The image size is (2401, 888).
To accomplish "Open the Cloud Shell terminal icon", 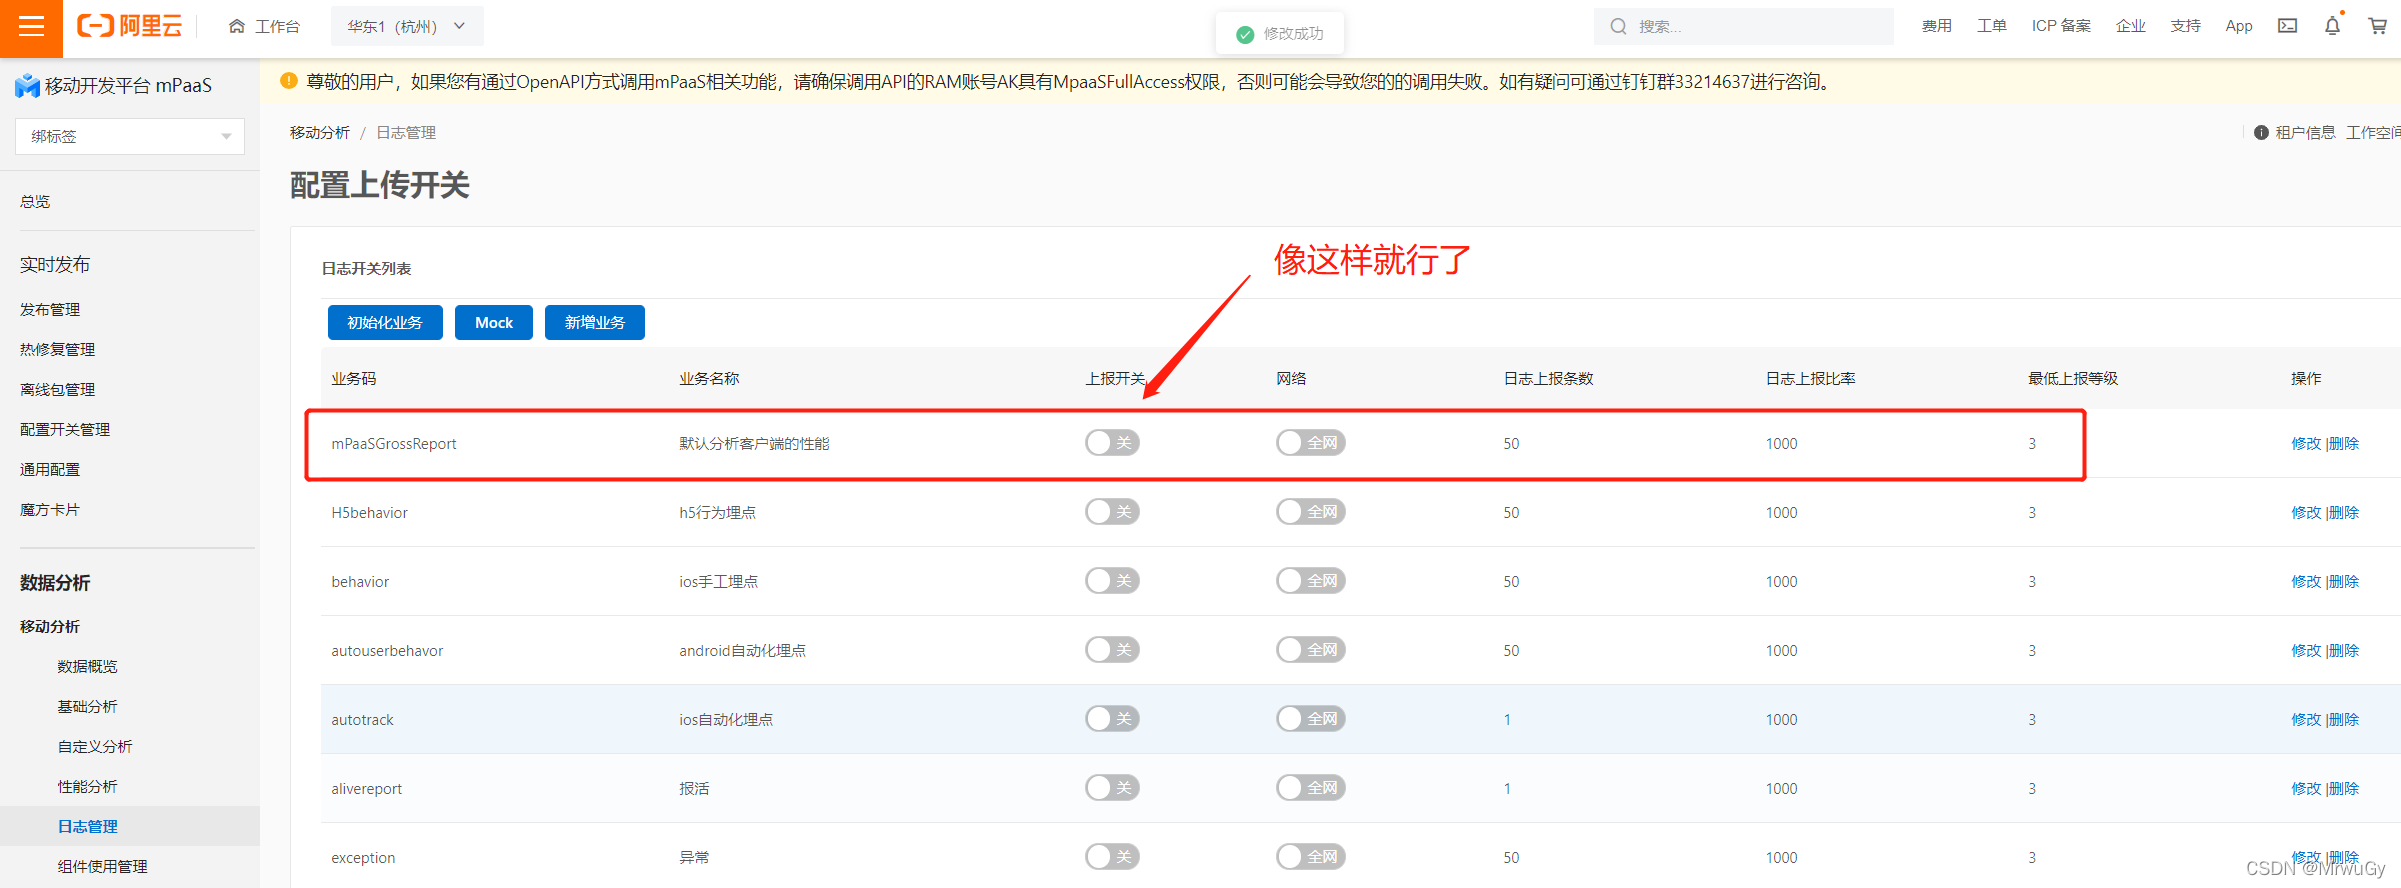I will point(2287,26).
